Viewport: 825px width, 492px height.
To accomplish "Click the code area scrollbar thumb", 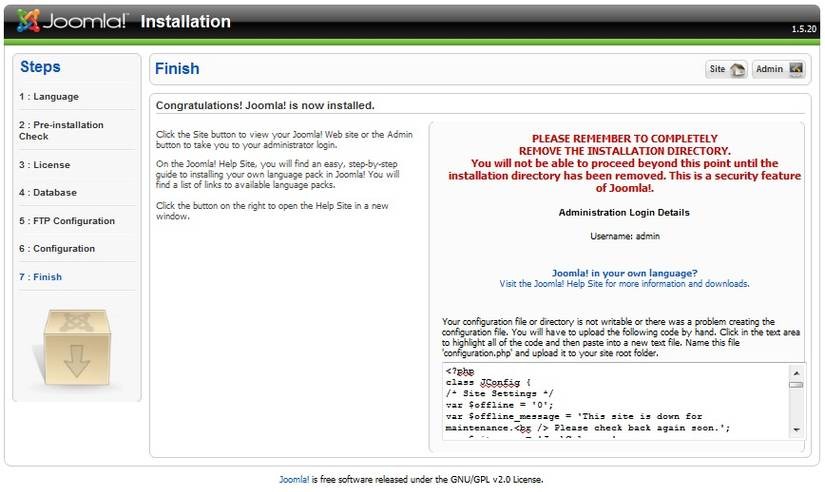I will pyautogui.click(x=797, y=385).
